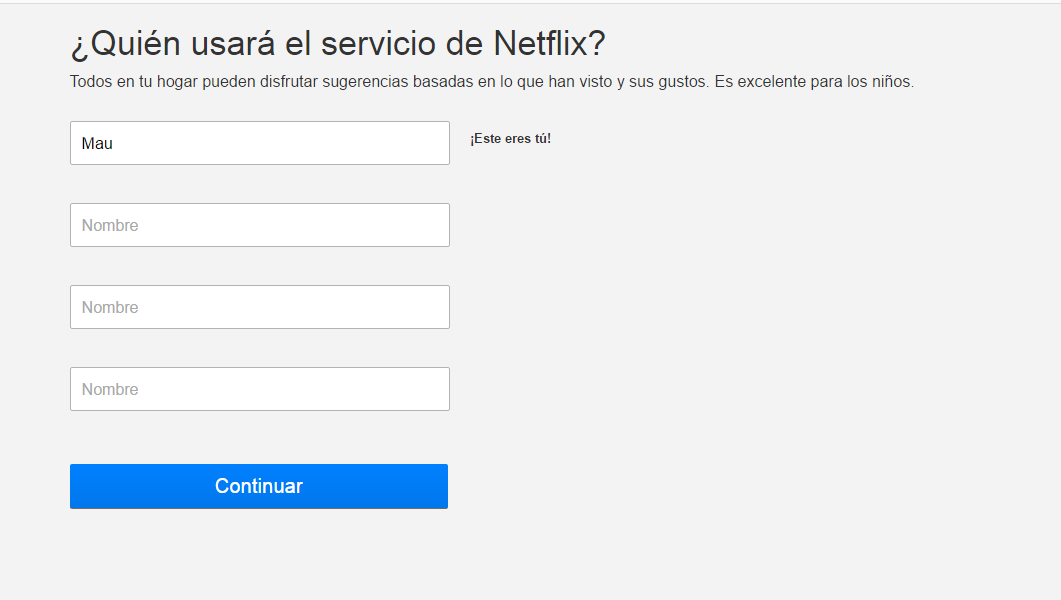The width and height of the screenshot is (1061, 600).
Task: Select the third Nombre input field
Action: [x=260, y=307]
